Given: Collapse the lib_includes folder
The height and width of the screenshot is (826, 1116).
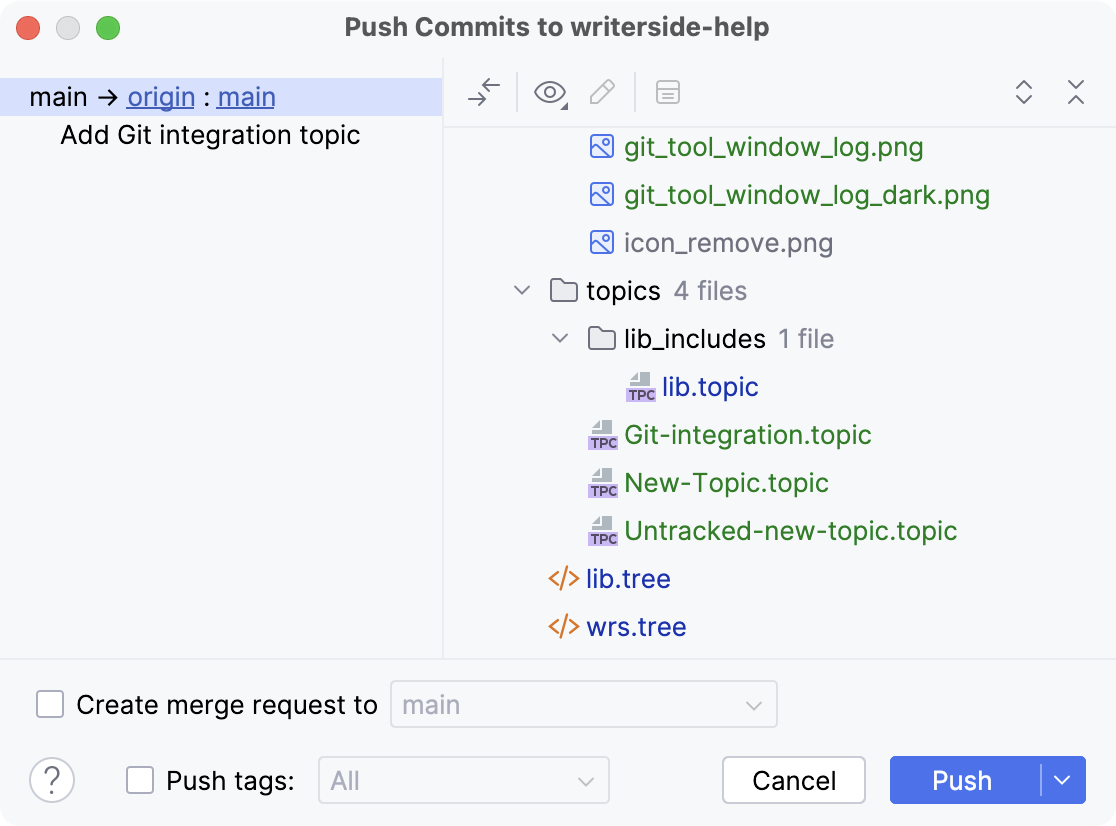Looking at the screenshot, I should click(560, 338).
